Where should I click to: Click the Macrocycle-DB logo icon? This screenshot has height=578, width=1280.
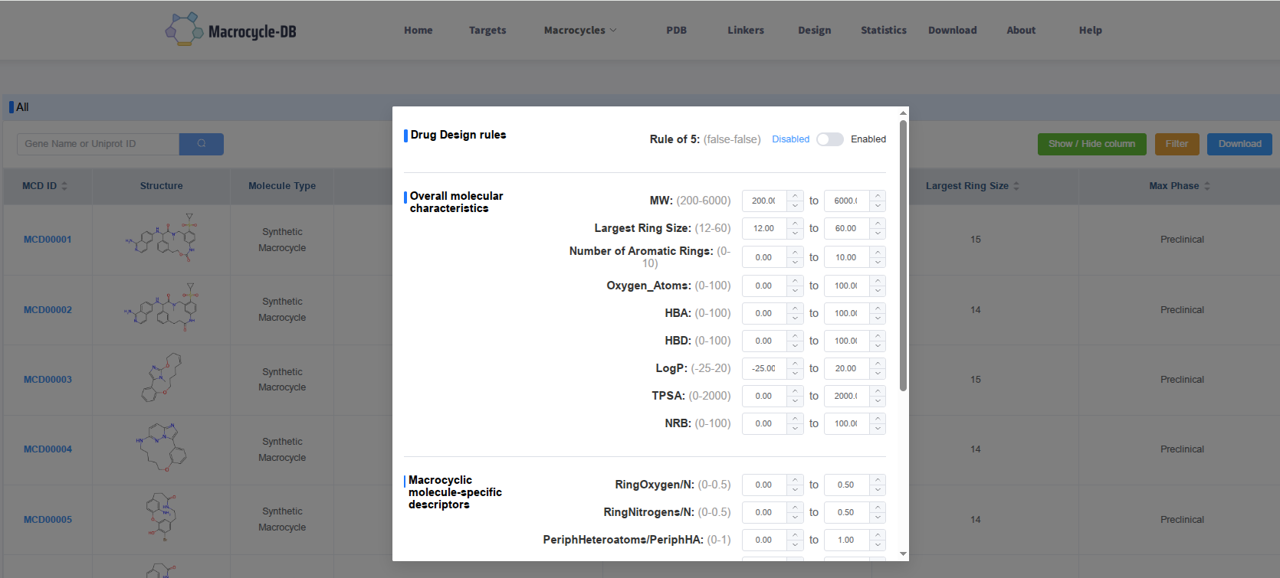pos(184,30)
